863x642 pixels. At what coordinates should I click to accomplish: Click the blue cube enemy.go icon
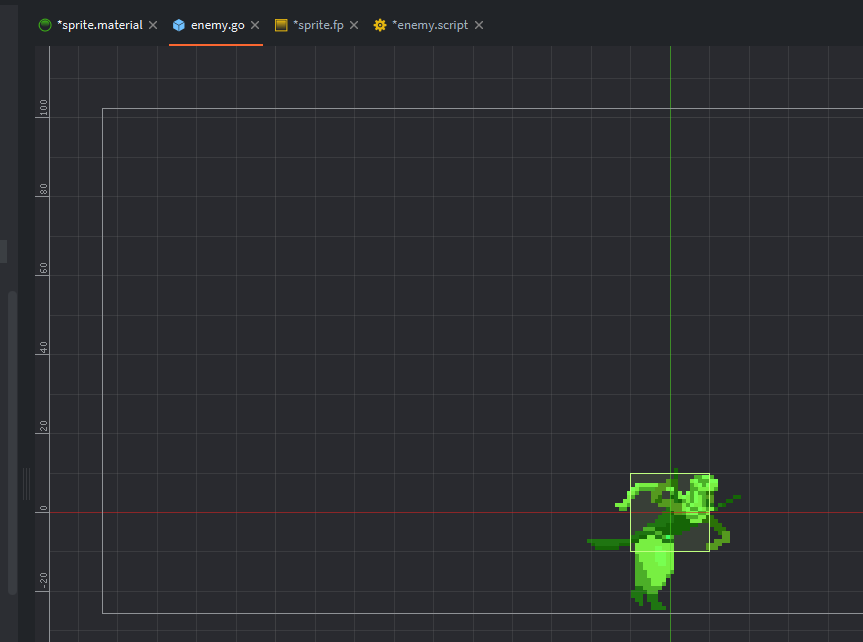point(179,25)
